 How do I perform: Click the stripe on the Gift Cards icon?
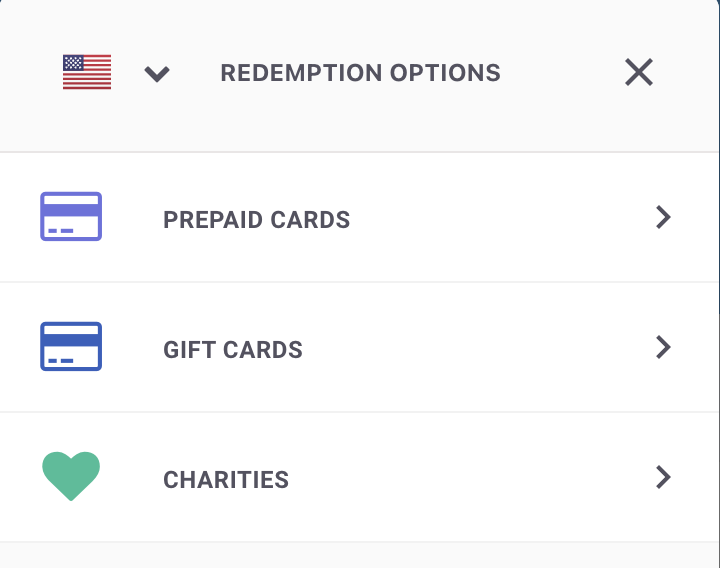(71, 340)
